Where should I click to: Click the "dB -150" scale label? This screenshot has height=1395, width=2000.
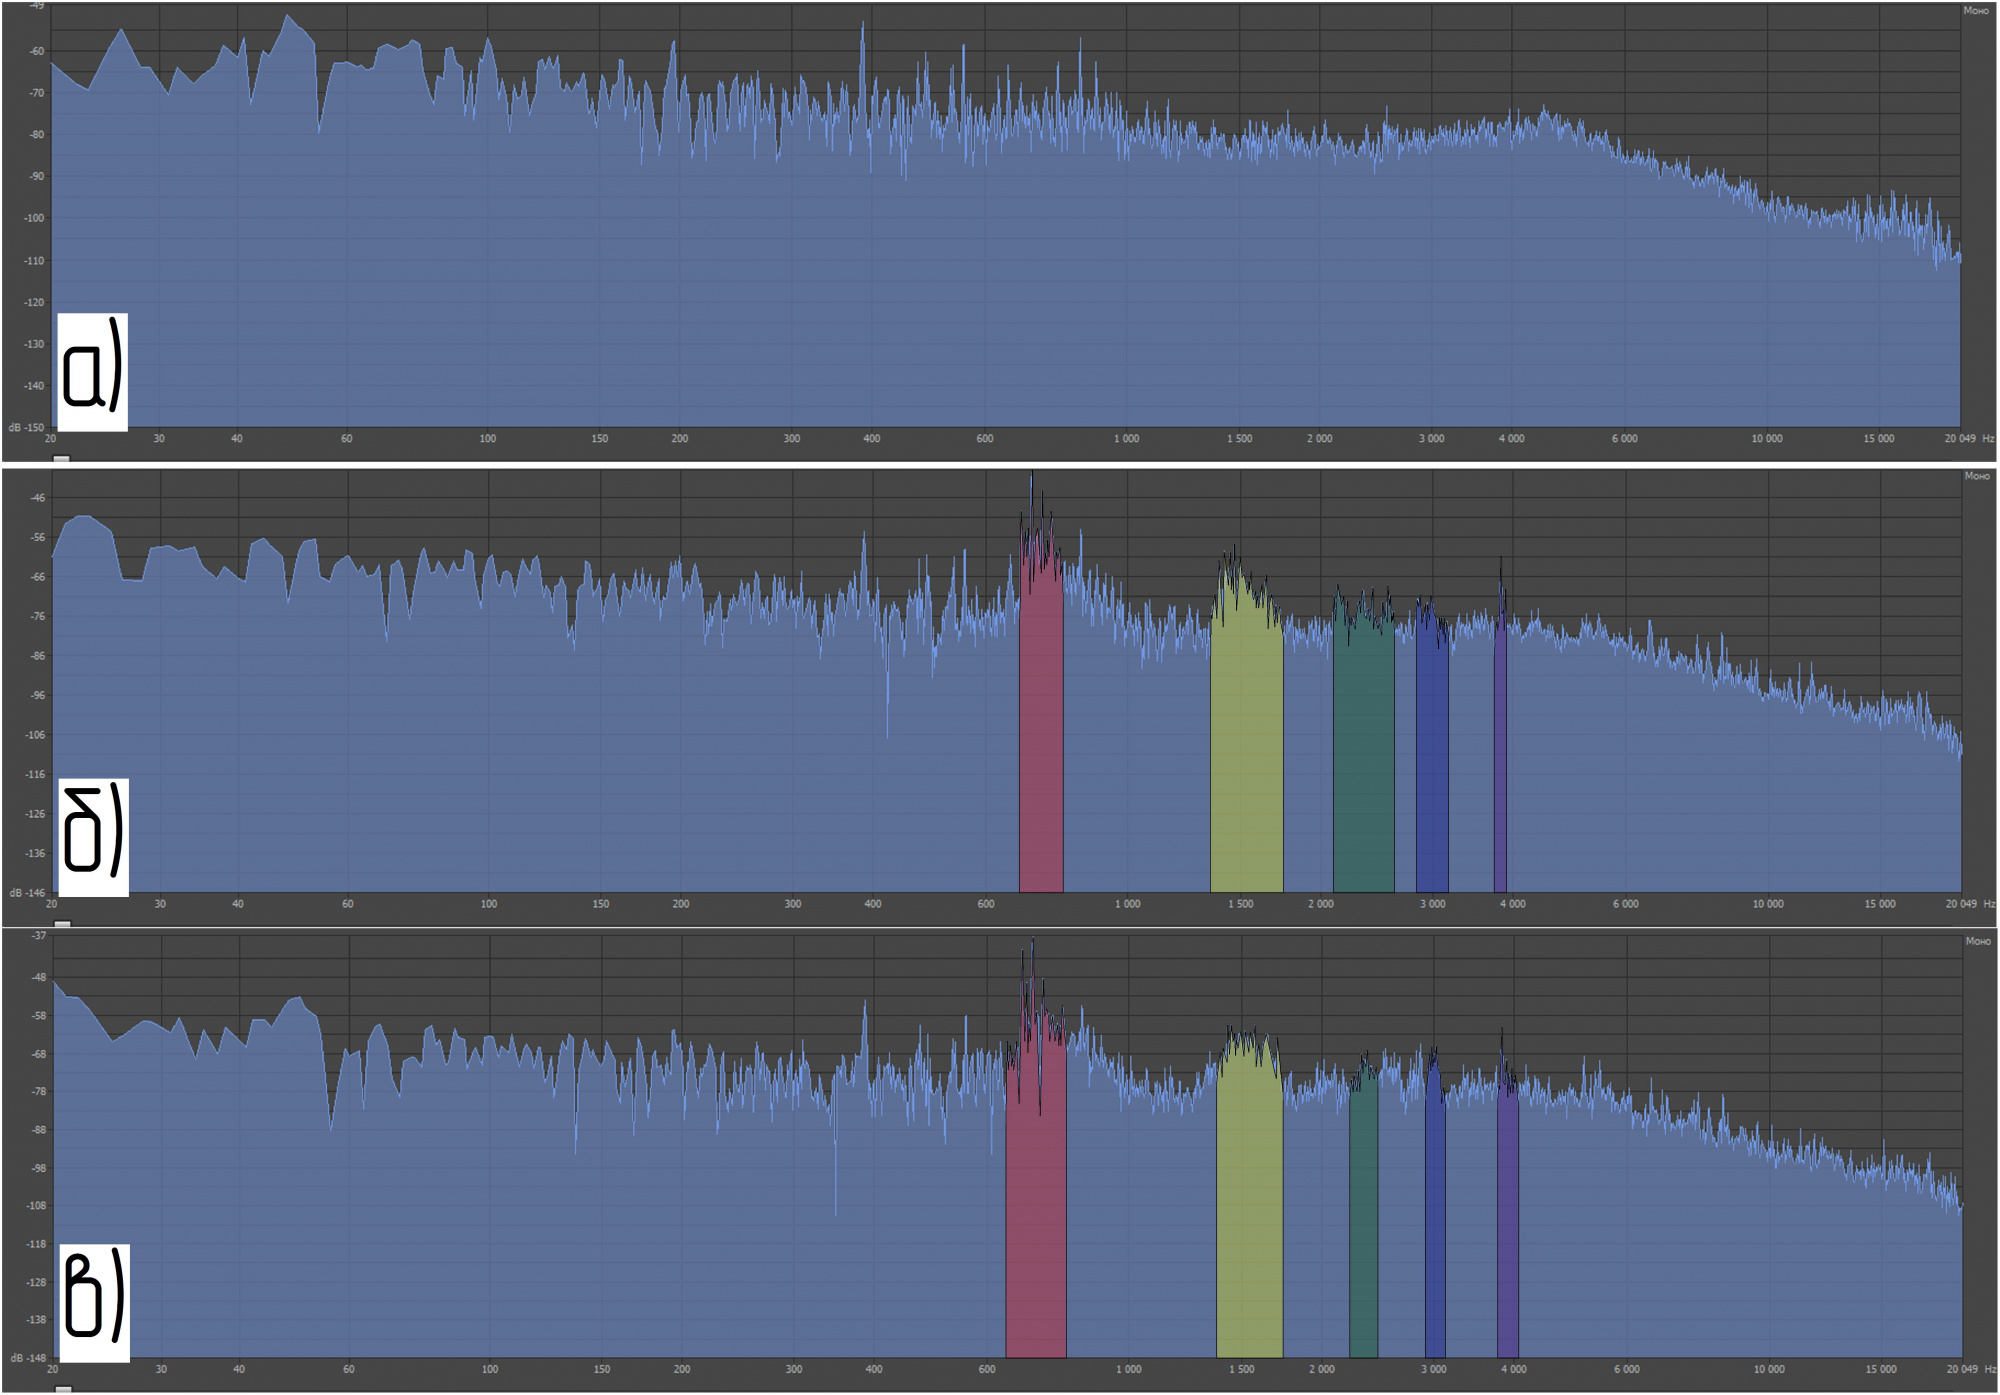26,427
